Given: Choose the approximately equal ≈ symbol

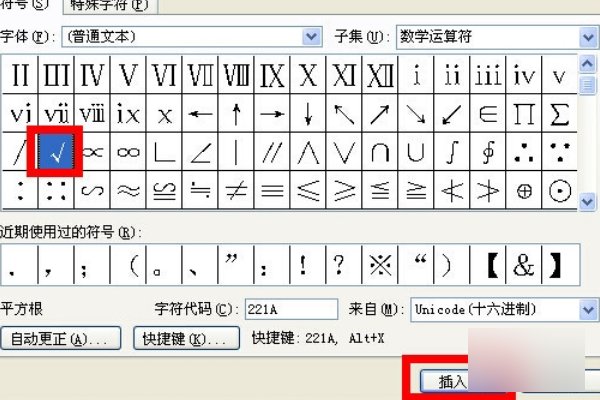Looking at the screenshot, I should pyautogui.click(x=128, y=190).
